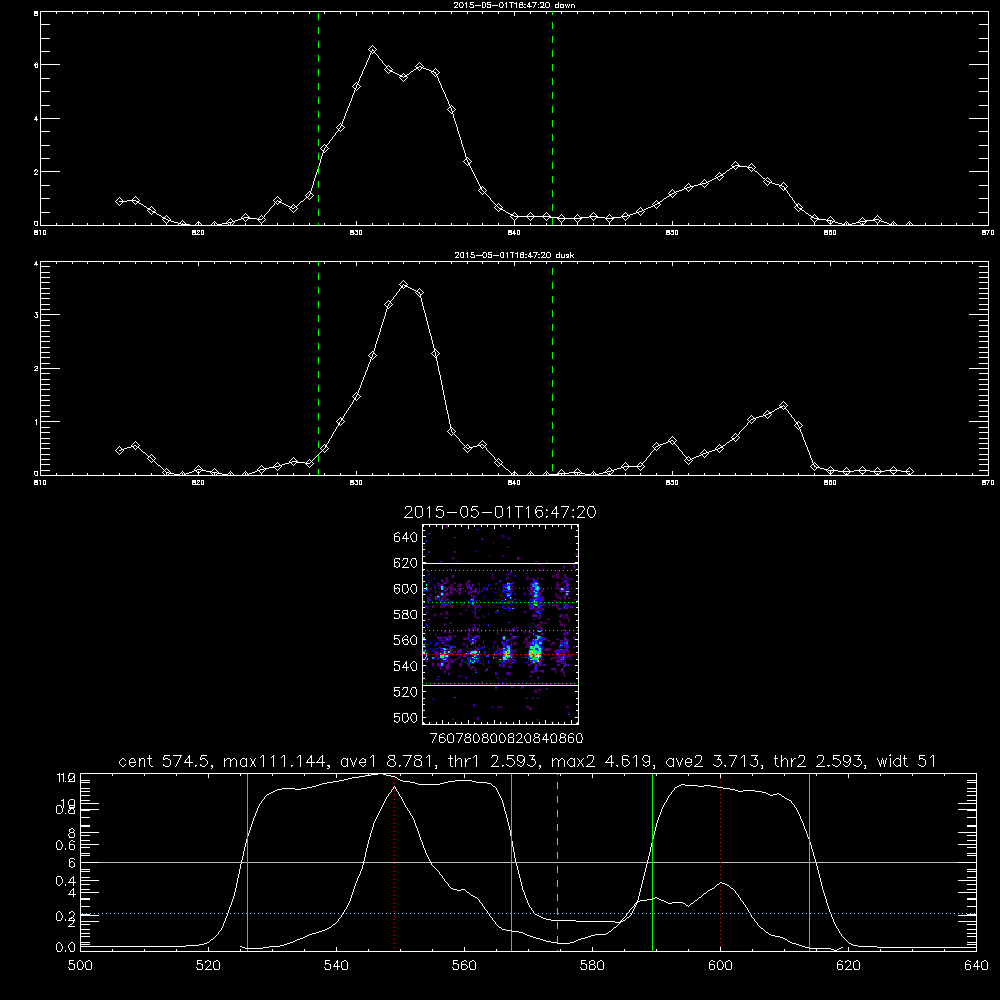
Task: Click the '760780800820840860' label under the spectral image
Action: pyautogui.click(x=506, y=739)
